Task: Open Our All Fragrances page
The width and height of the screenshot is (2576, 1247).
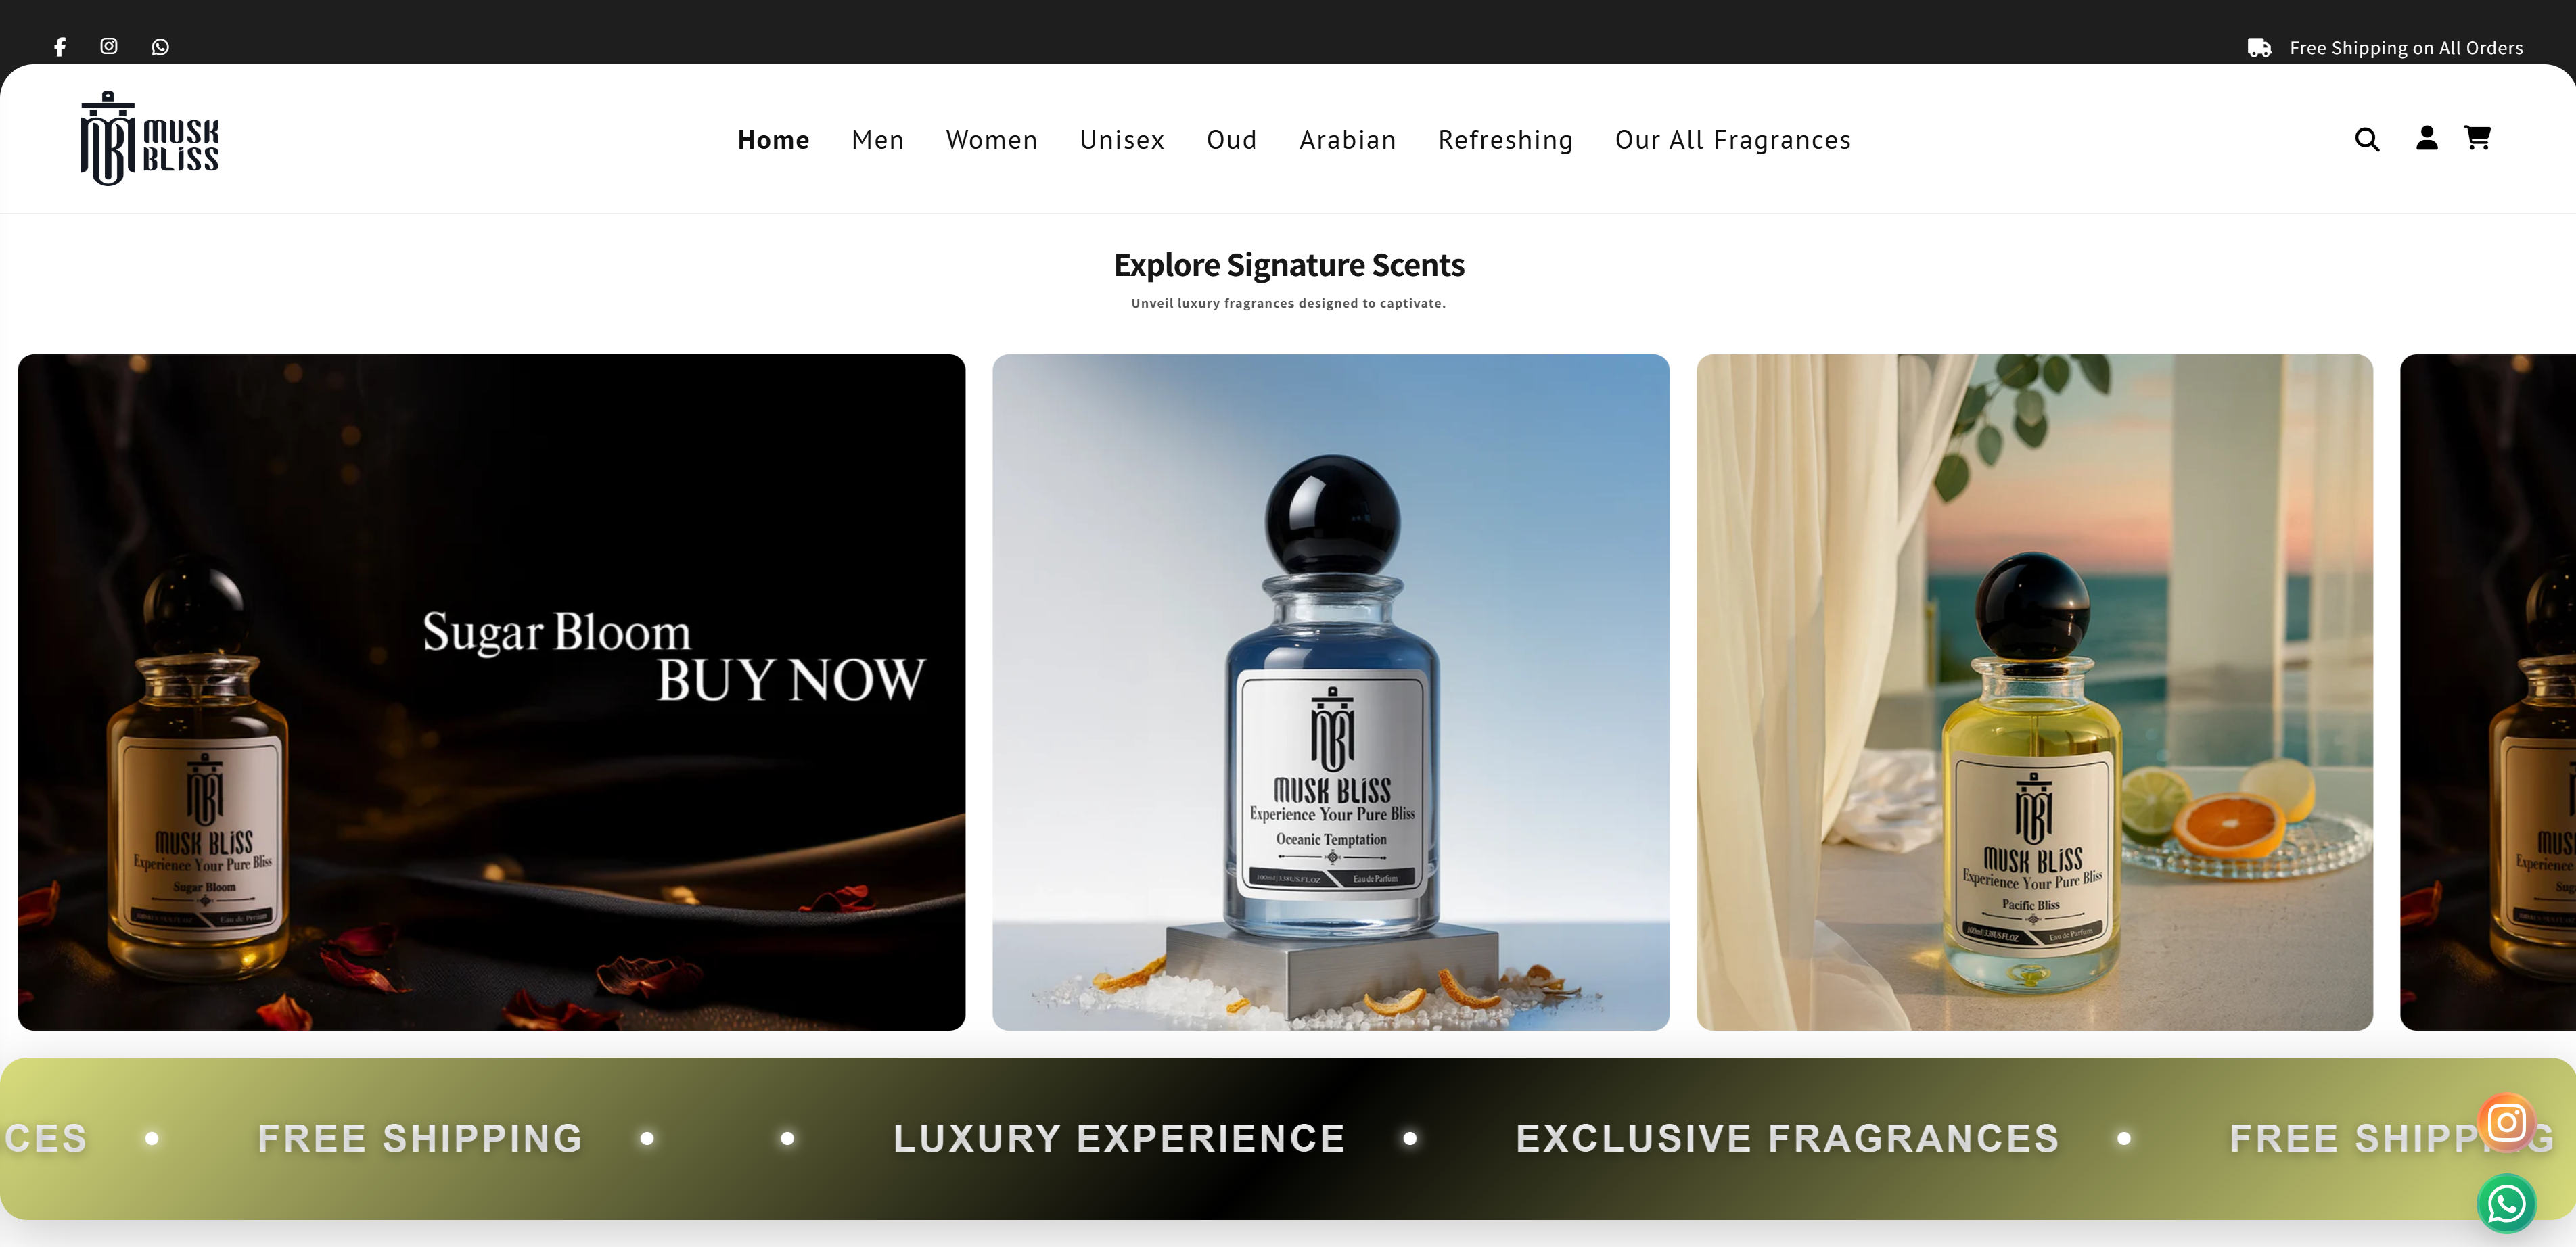Action: 1732,140
